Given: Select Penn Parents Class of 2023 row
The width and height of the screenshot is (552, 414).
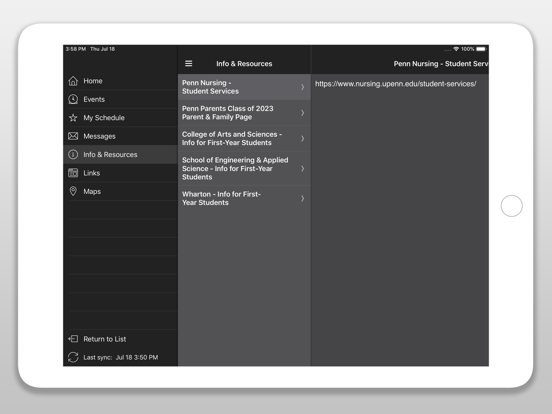Looking at the screenshot, I should coord(244,113).
